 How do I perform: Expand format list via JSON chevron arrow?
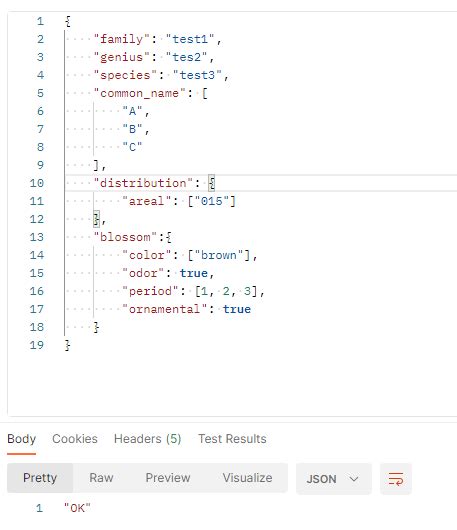(354, 479)
